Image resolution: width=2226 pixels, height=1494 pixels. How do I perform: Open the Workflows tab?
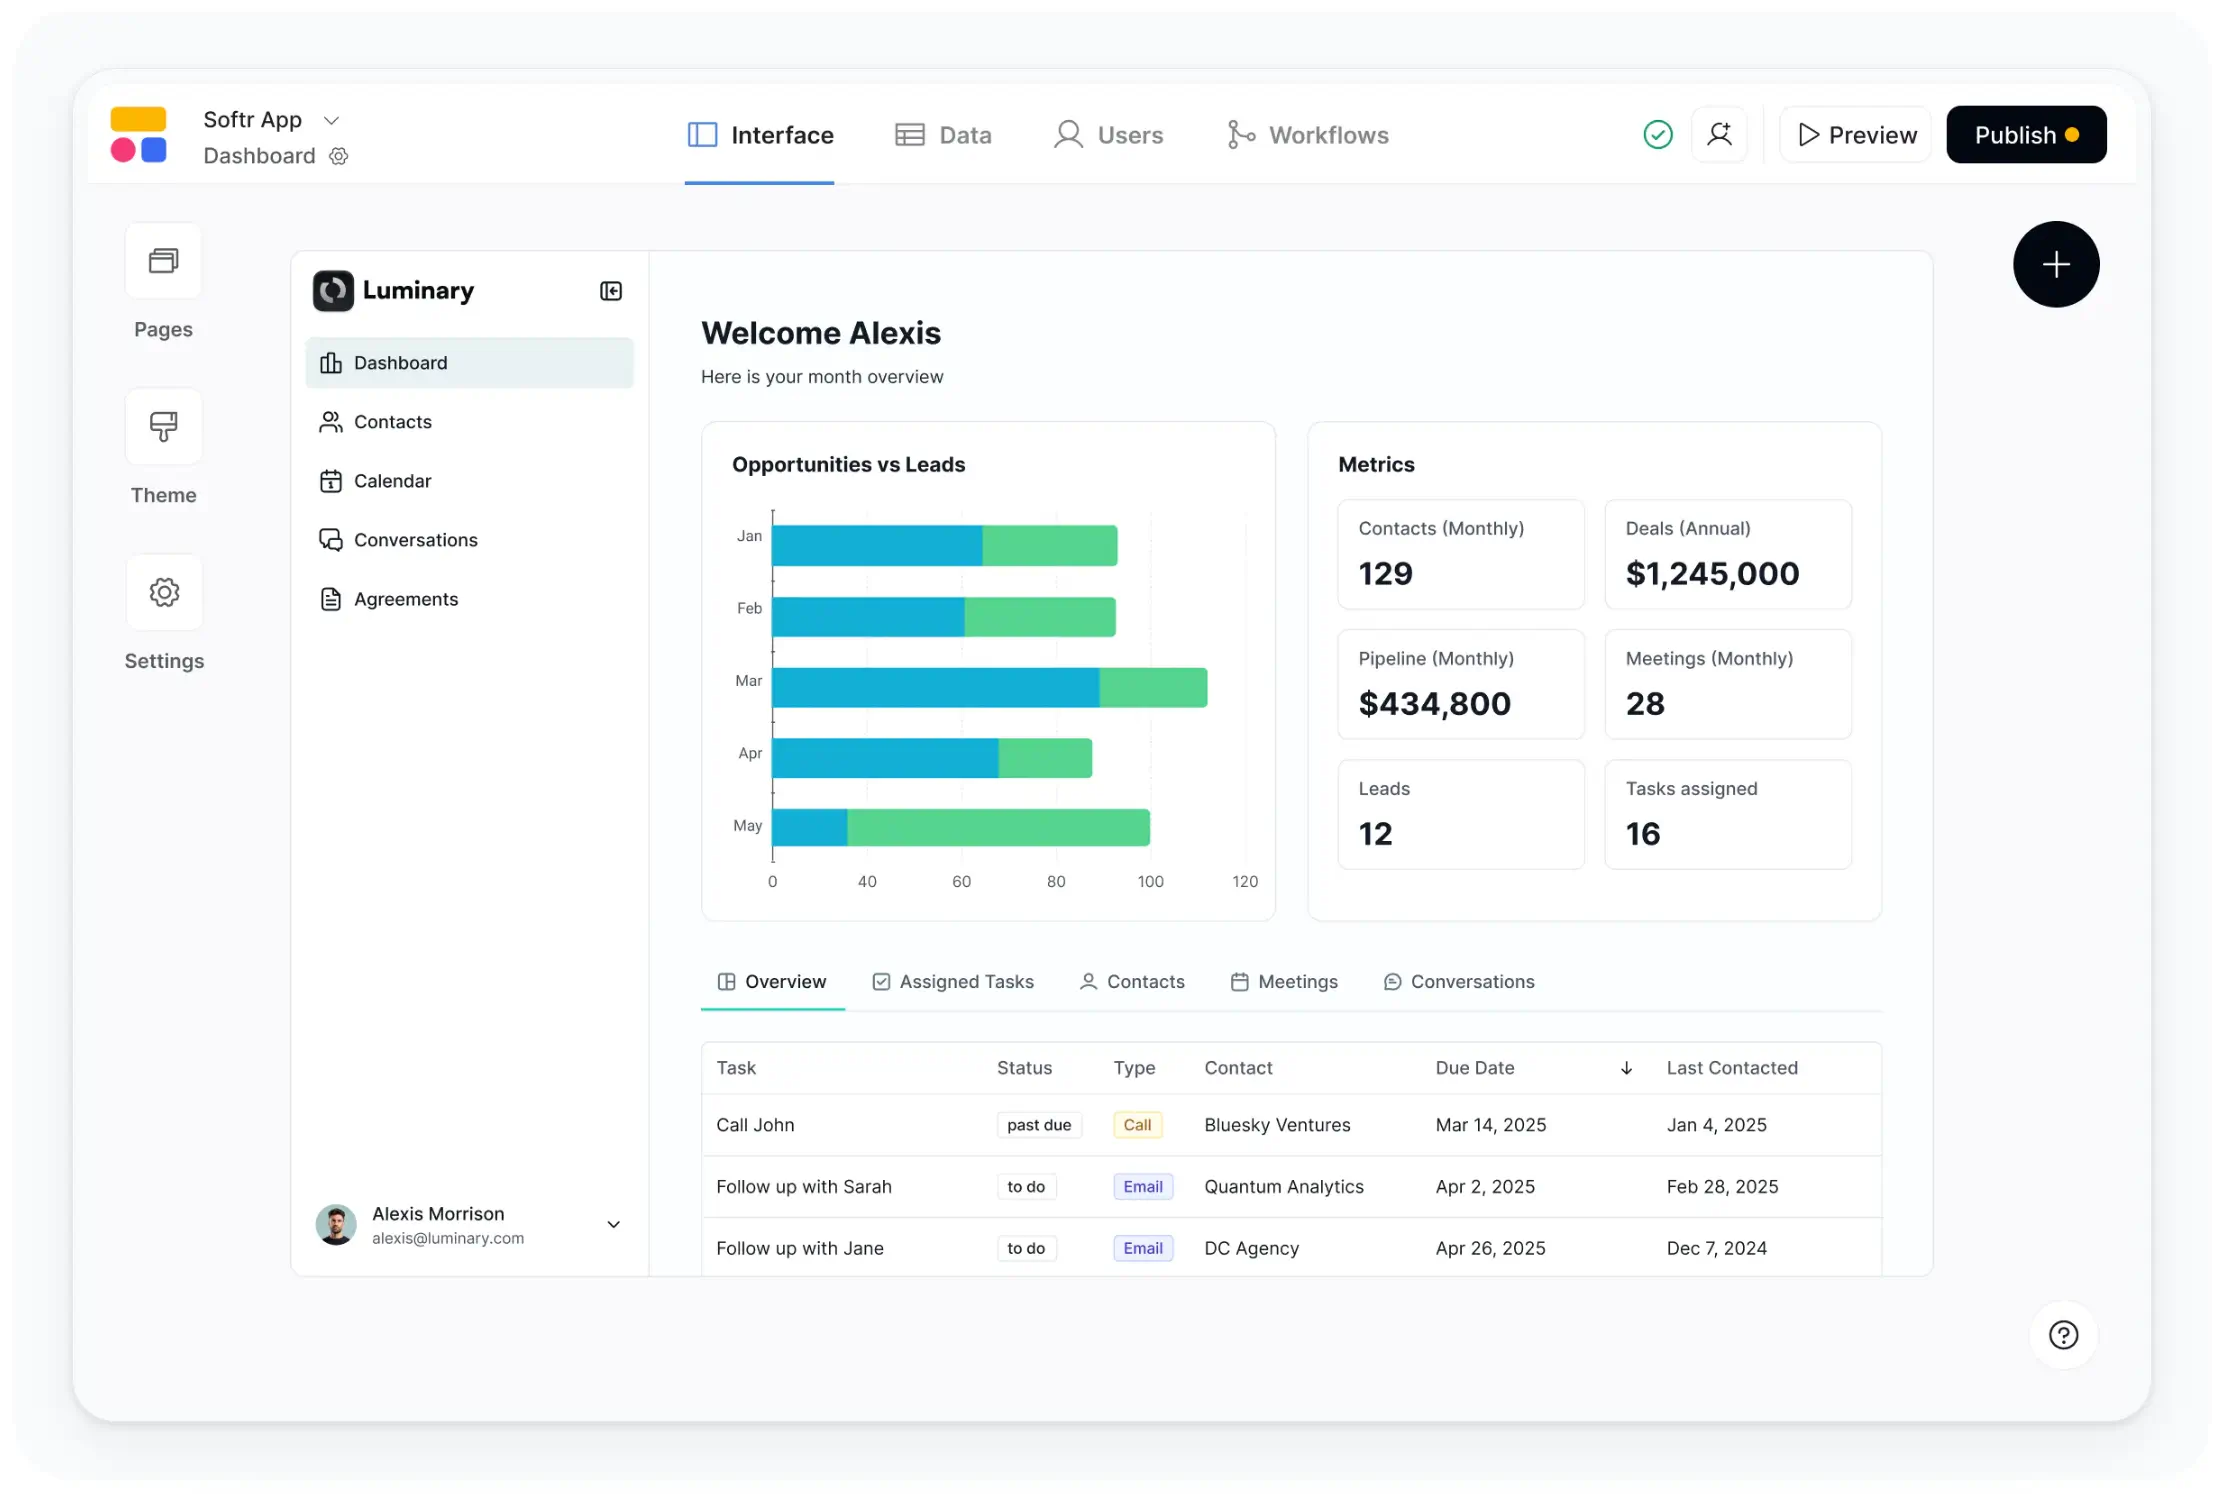(1307, 134)
